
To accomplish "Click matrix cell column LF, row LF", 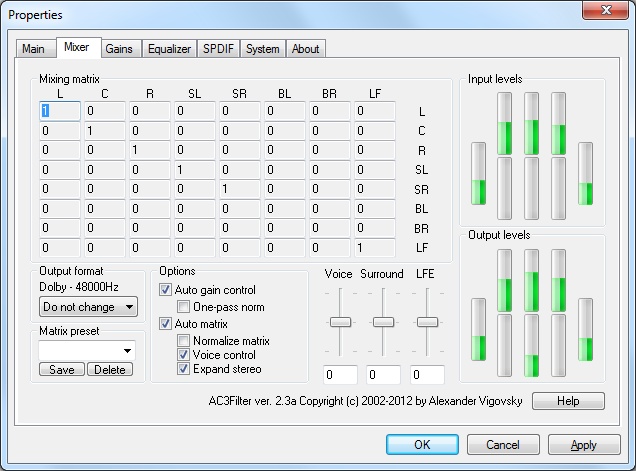I will [x=375, y=248].
